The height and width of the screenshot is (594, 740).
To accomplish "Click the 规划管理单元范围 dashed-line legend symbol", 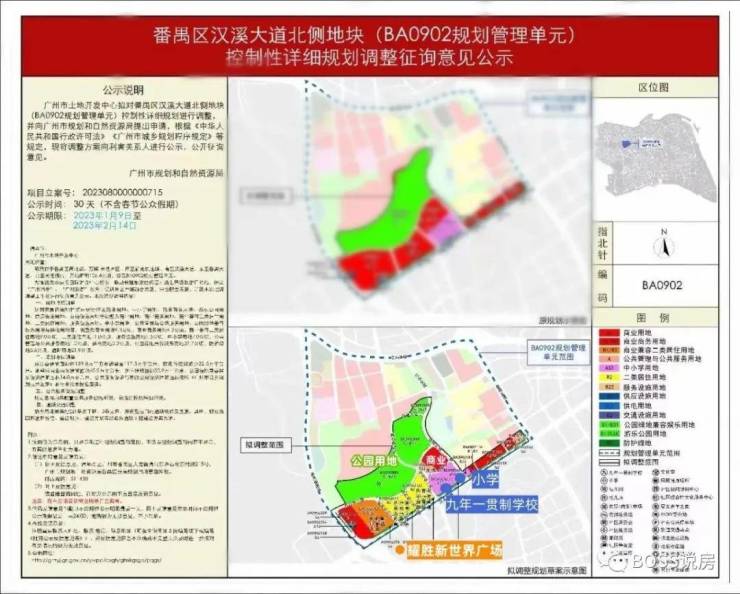I will 609,453.
